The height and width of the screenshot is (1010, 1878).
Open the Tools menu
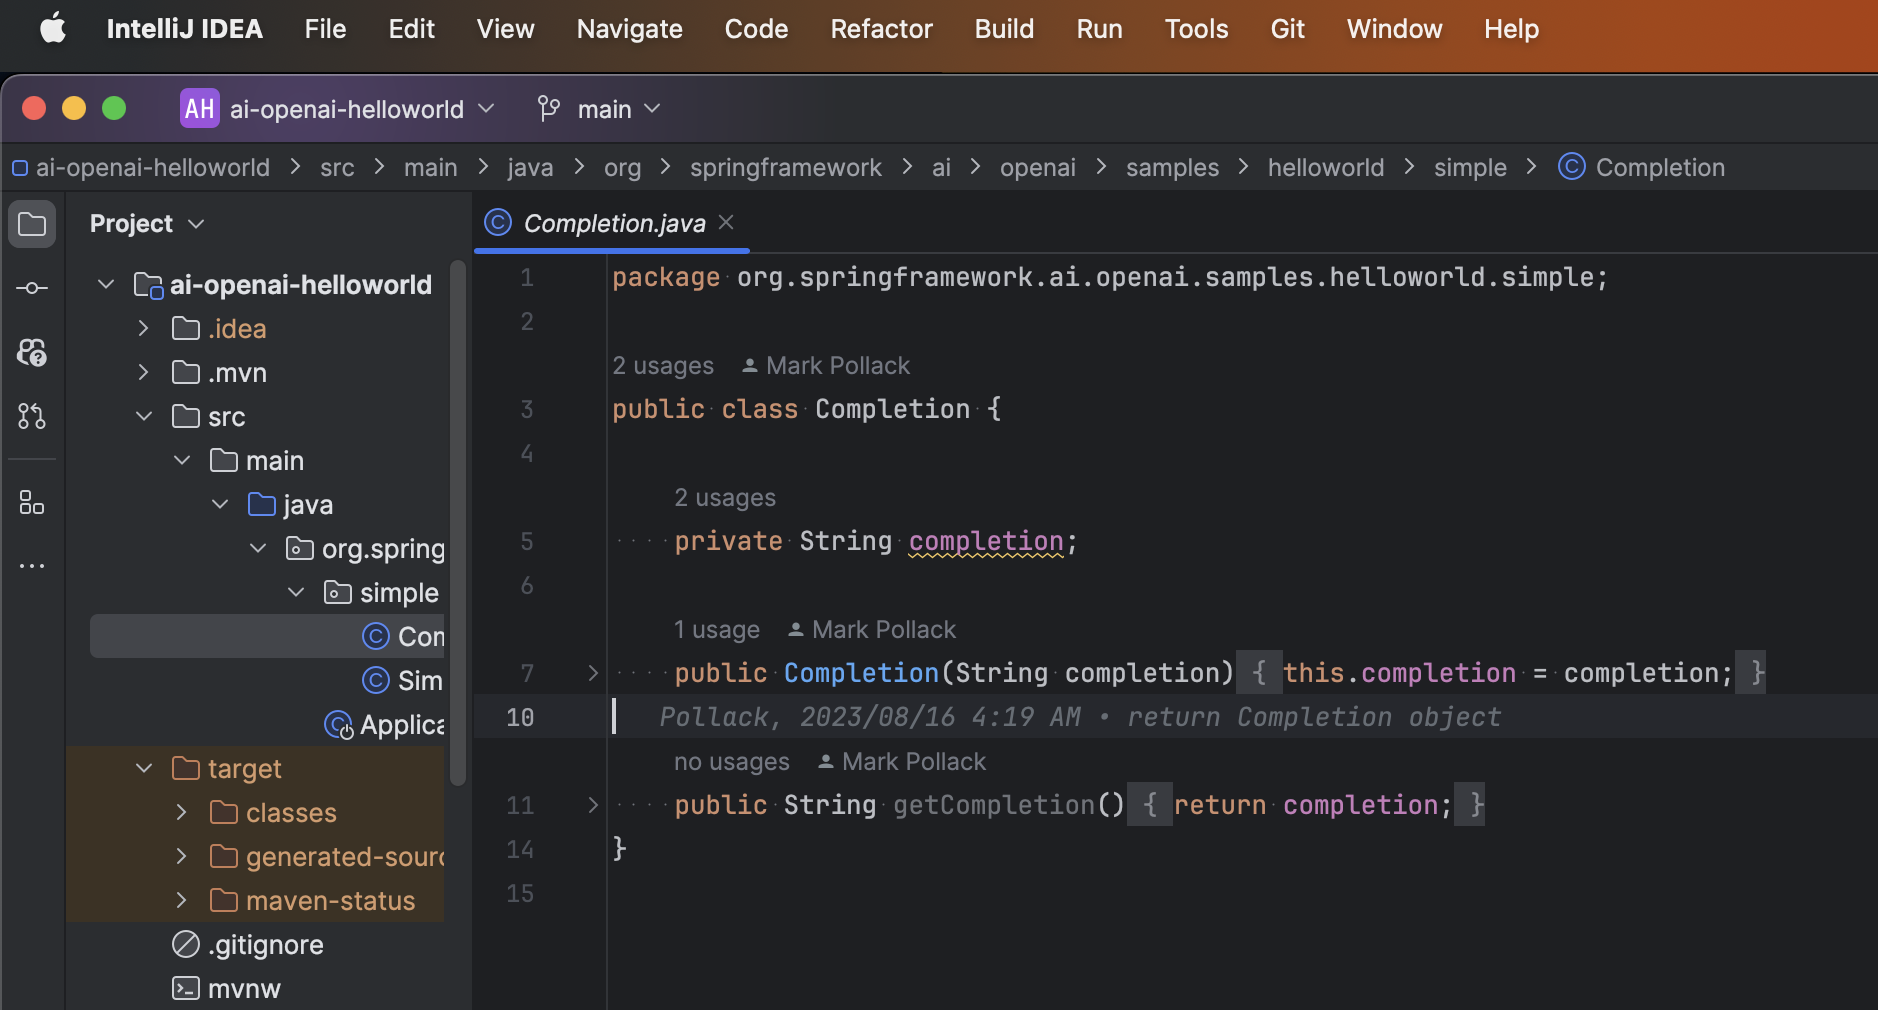pyautogui.click(x=1196, y=28)
